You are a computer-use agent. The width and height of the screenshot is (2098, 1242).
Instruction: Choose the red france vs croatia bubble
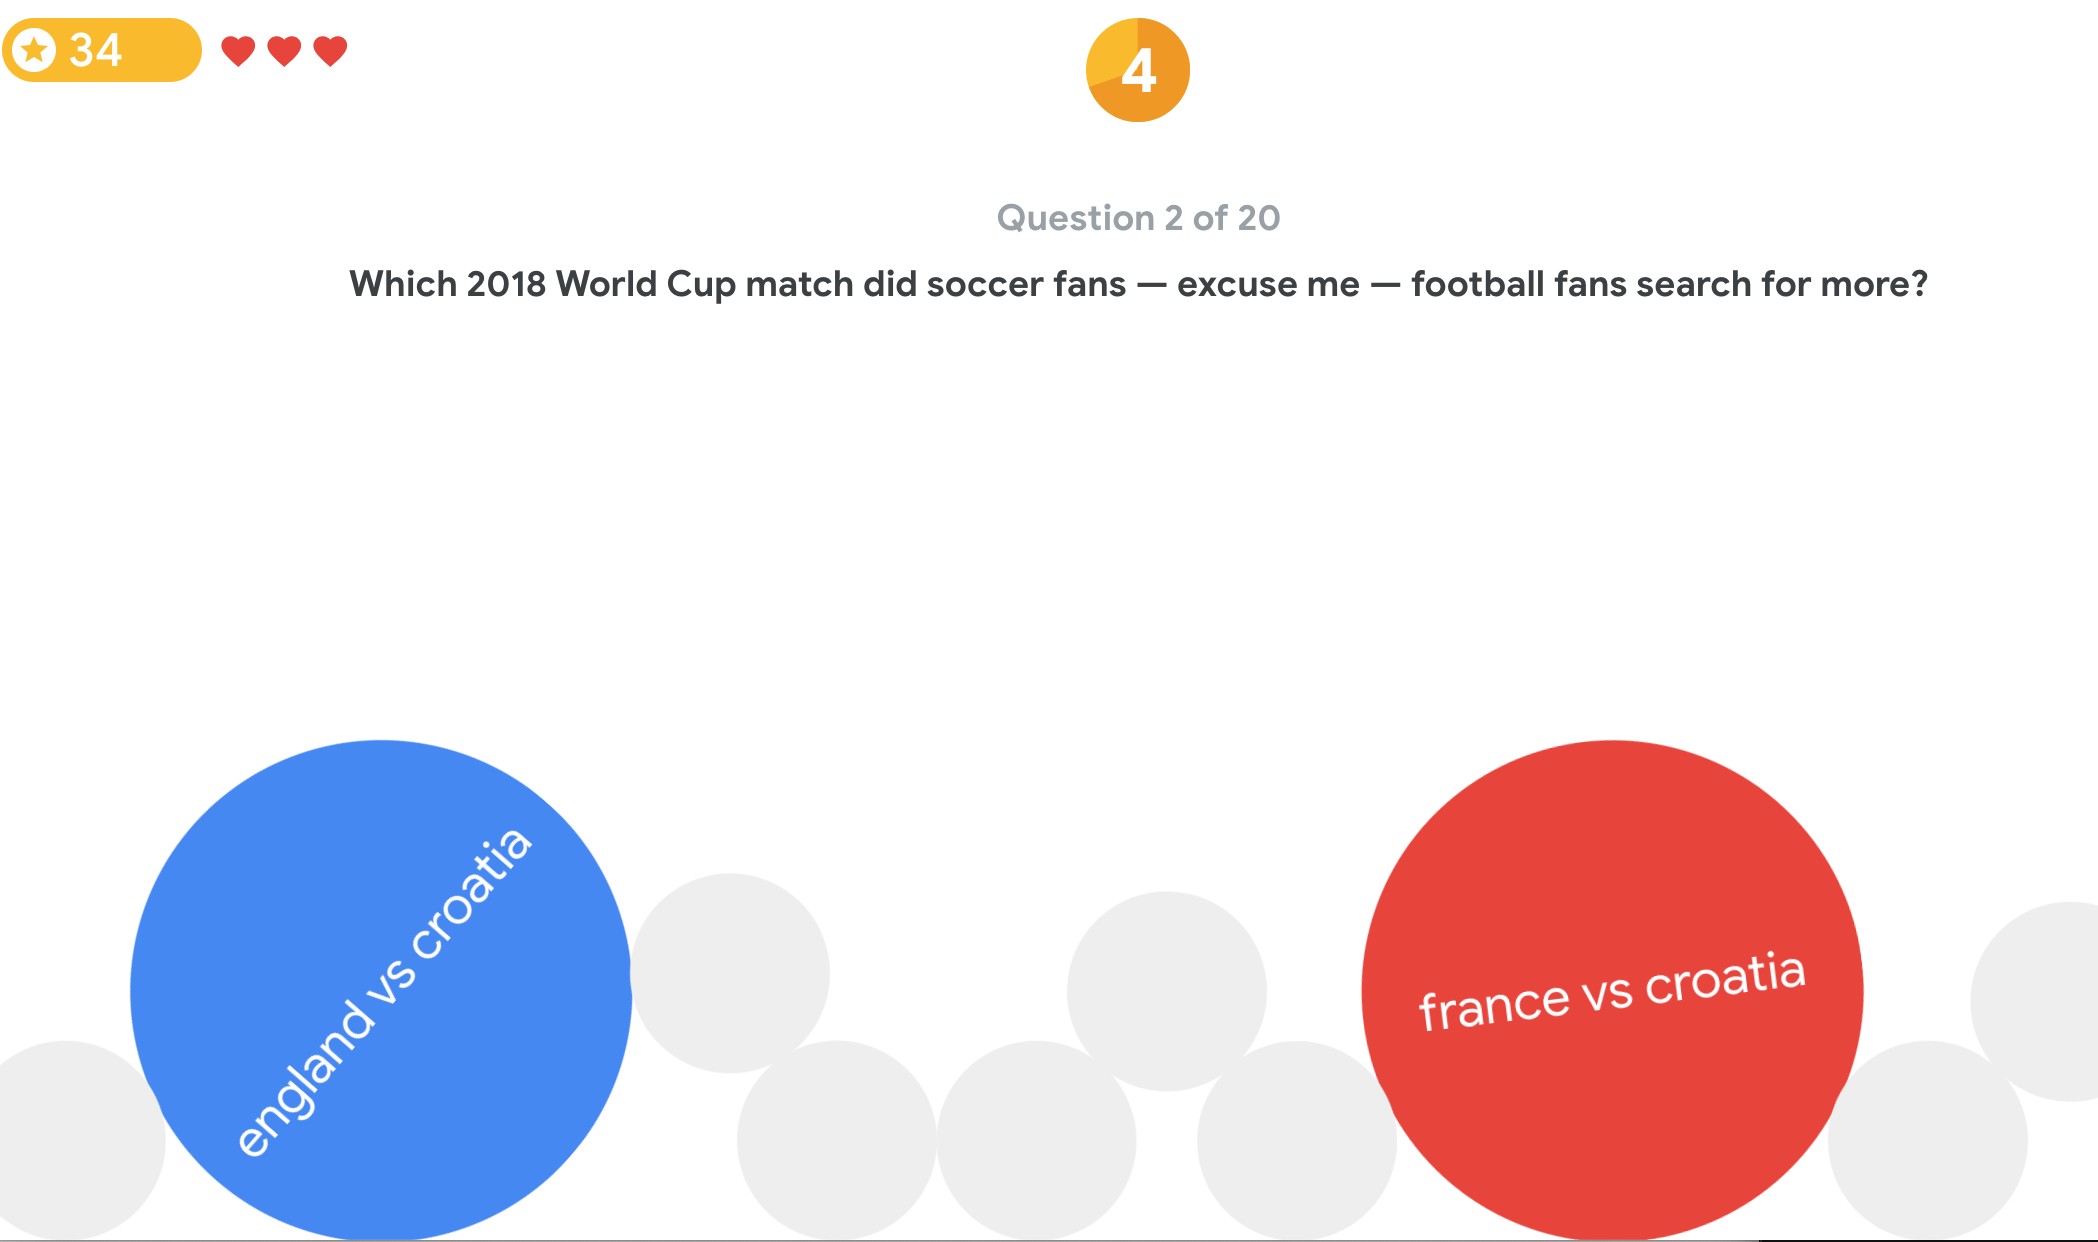[1612, 990]
